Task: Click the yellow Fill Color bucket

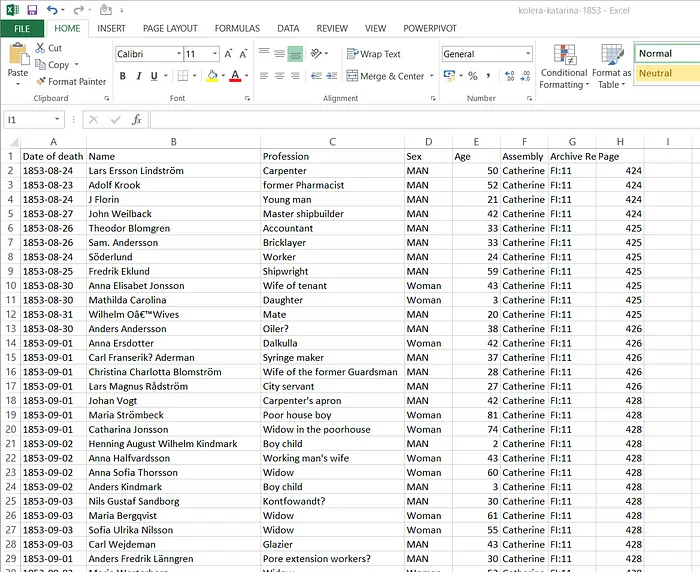Action: [212, 76]
